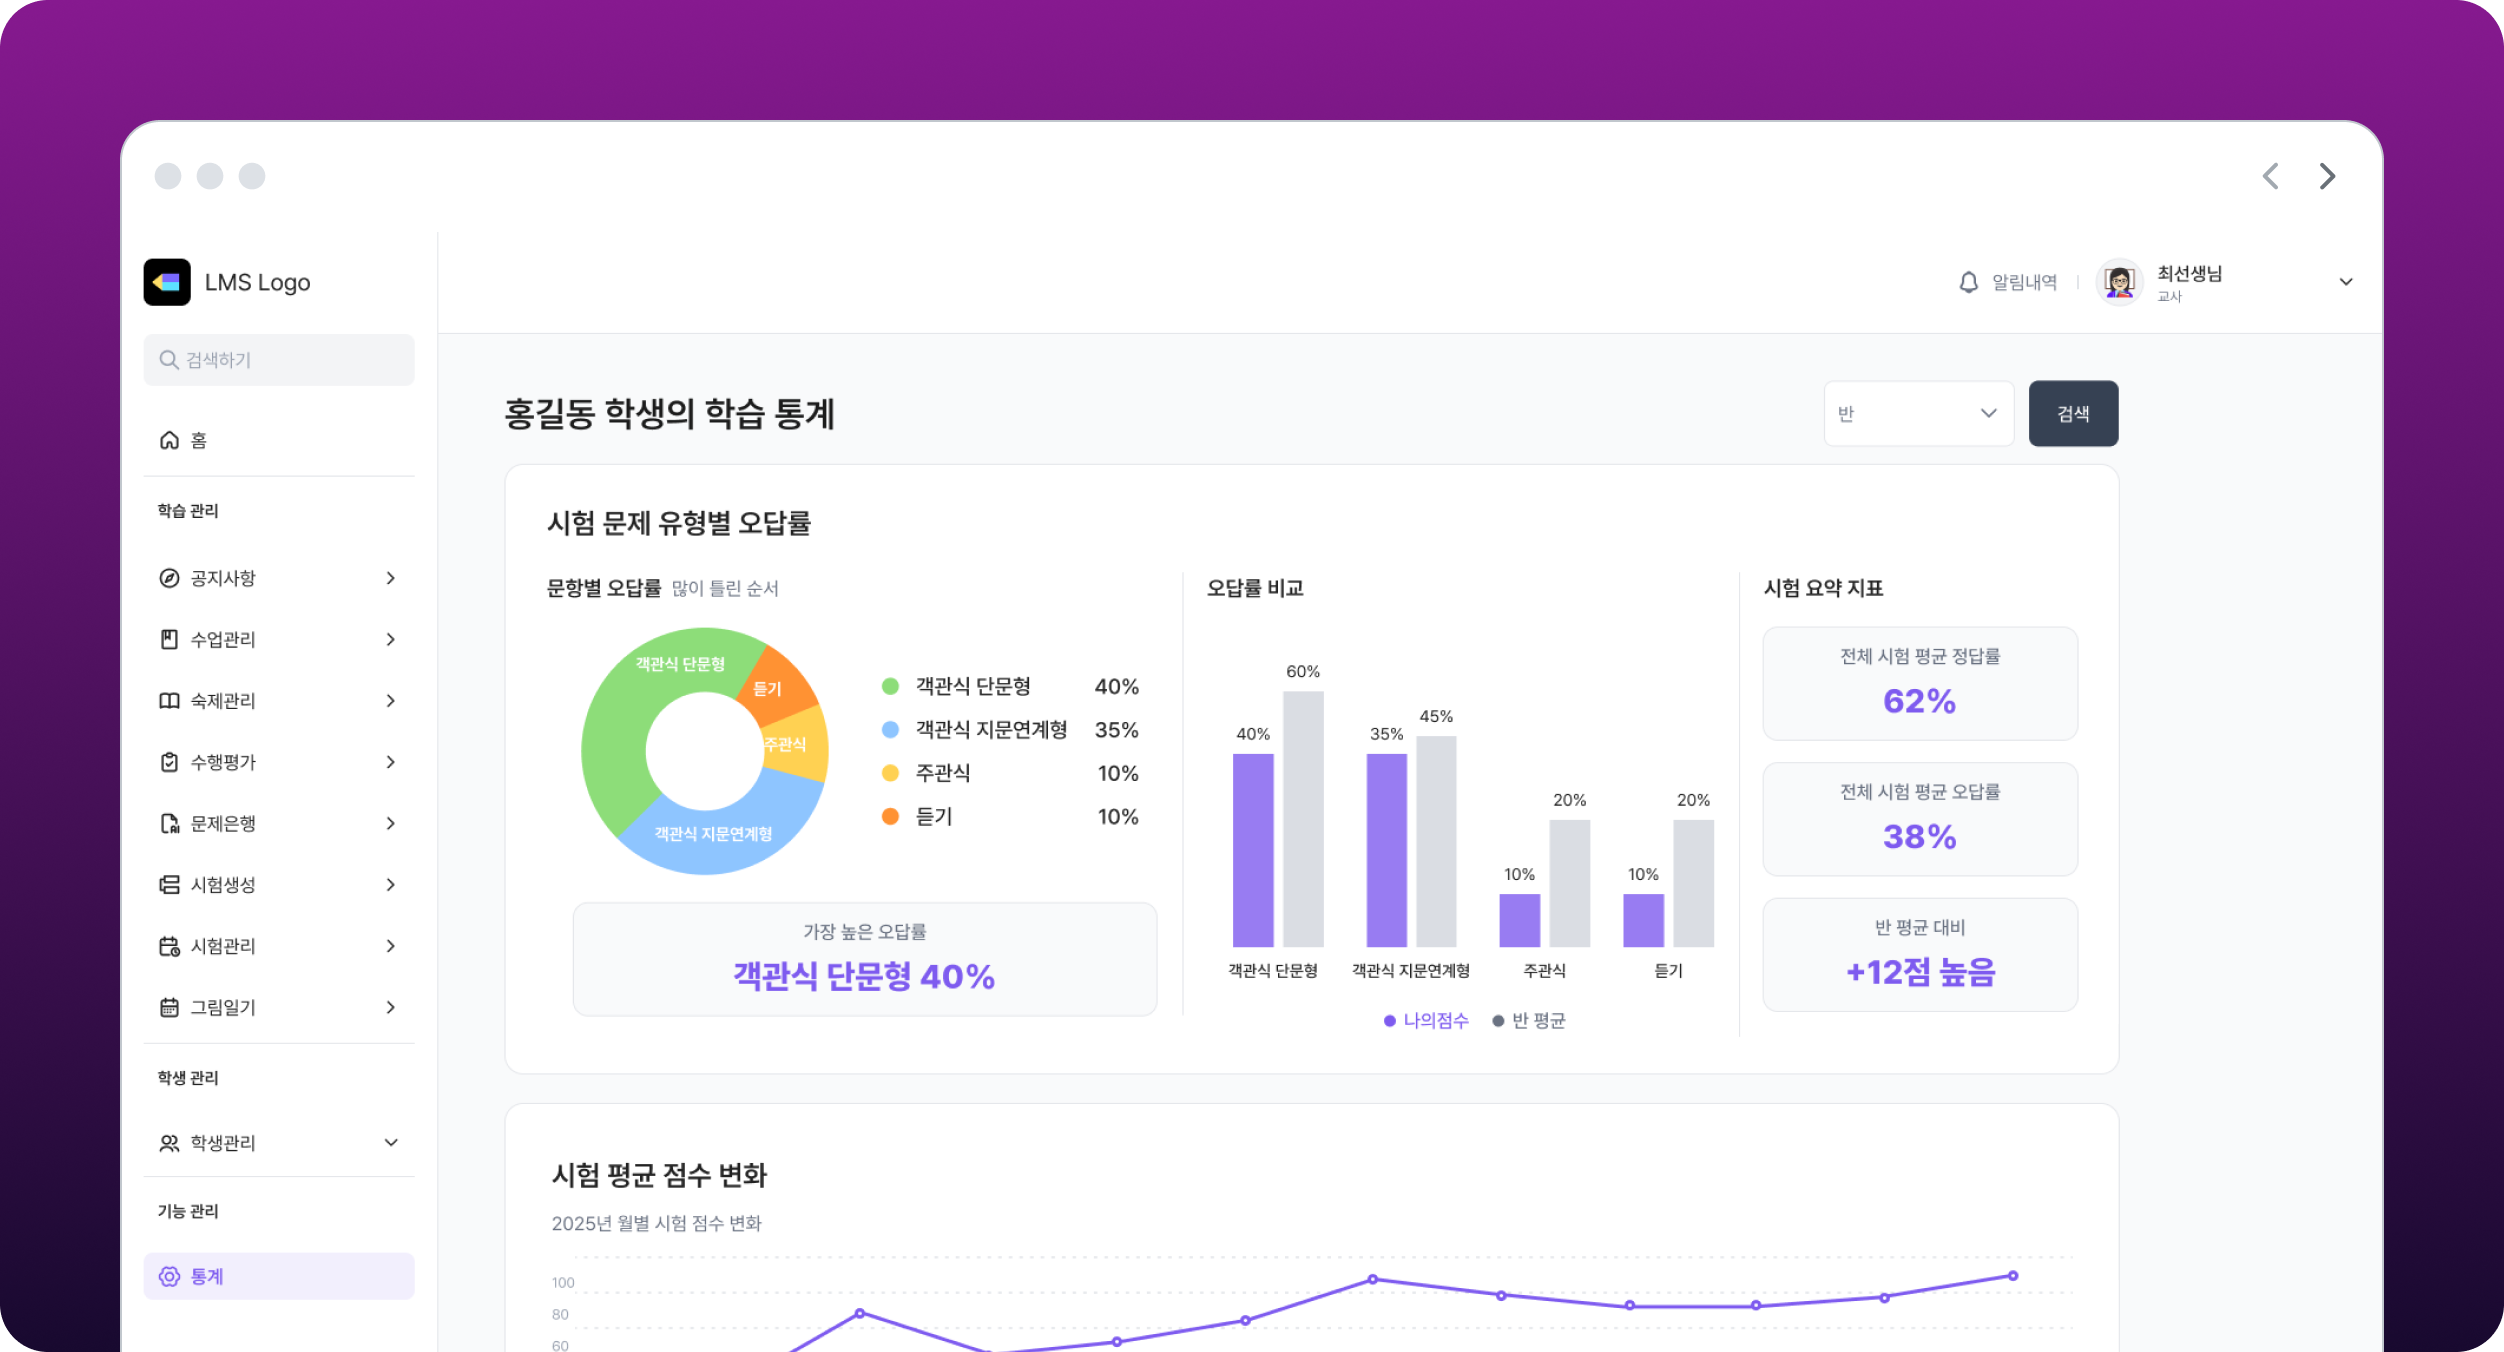Click the 공지사항 compass icon

tap(169, 578)
